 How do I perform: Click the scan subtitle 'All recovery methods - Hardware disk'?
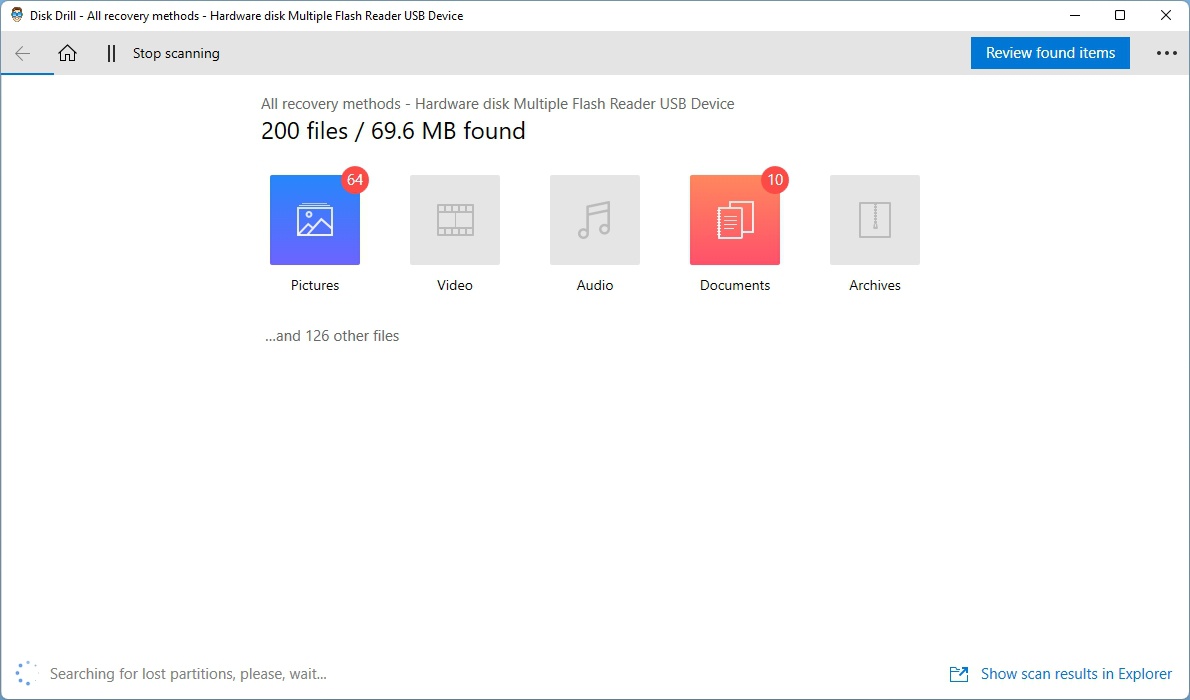pos(498,104)
